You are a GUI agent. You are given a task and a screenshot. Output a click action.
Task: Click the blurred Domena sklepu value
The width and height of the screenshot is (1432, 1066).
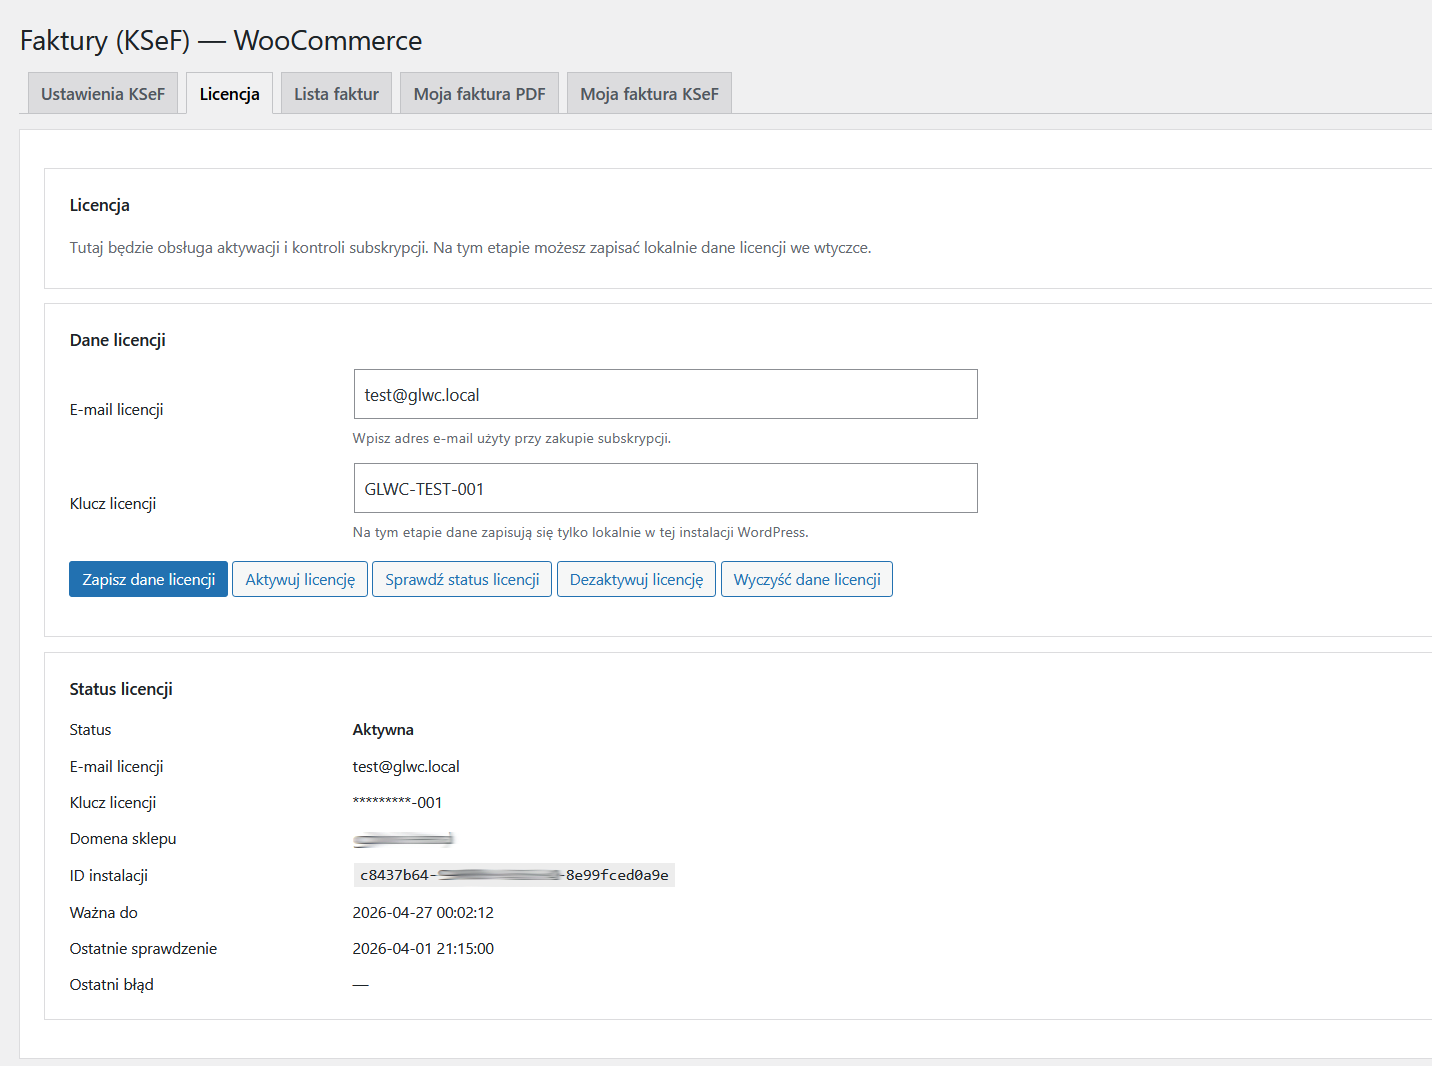pos(403,839)
